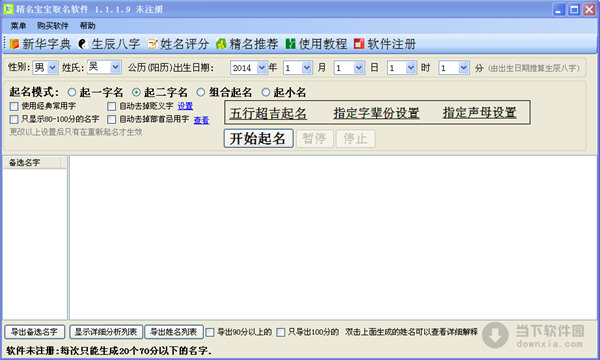Screen dimensions: 600x360
Task: Open 指定字辈份设置 link
Action: [376, 113]
